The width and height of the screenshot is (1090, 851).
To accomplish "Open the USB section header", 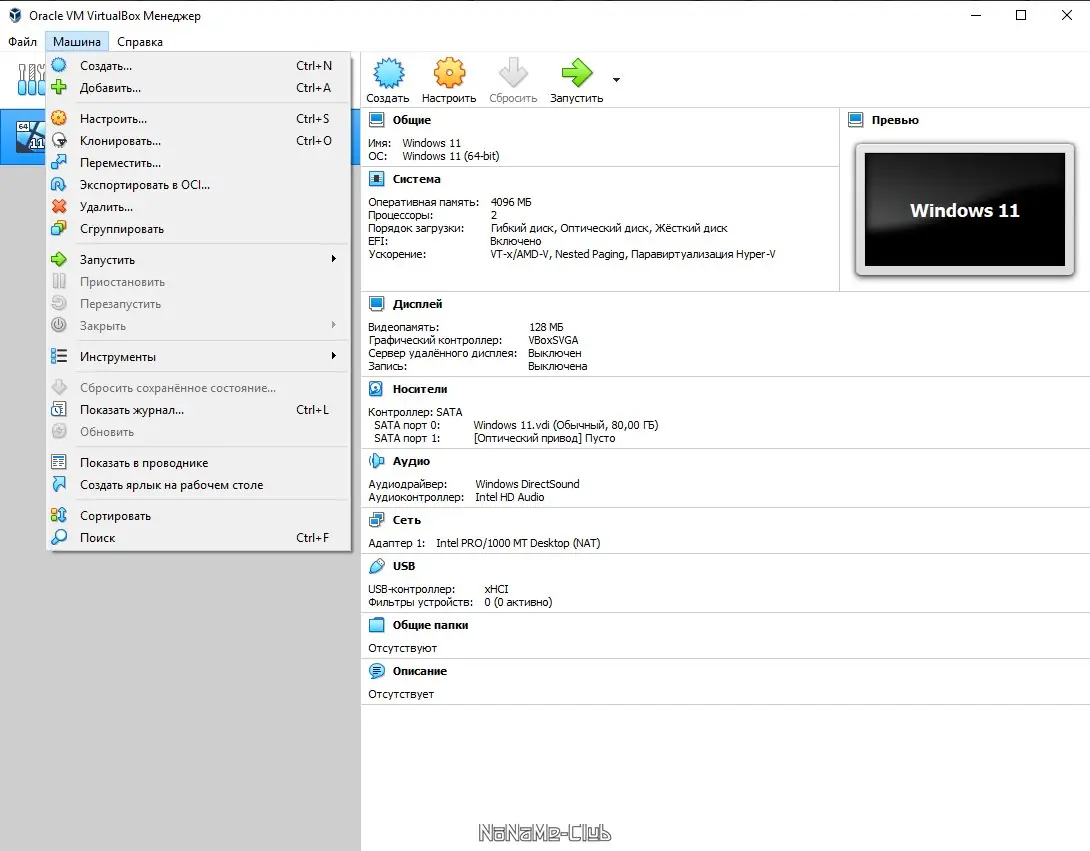I will coord(404,566).
